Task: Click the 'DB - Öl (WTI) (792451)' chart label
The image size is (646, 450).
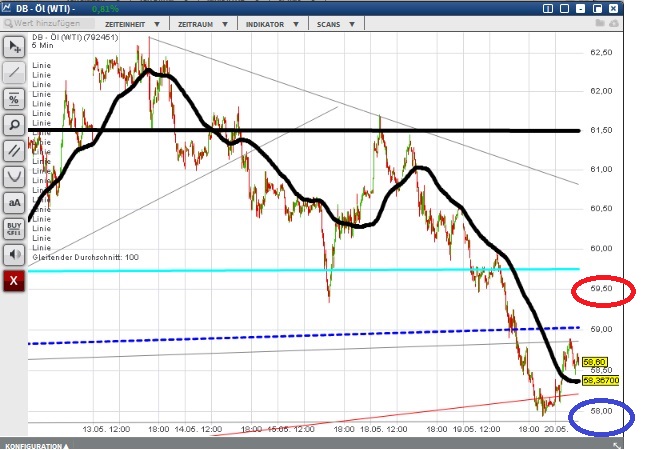Action: (75, 37)
